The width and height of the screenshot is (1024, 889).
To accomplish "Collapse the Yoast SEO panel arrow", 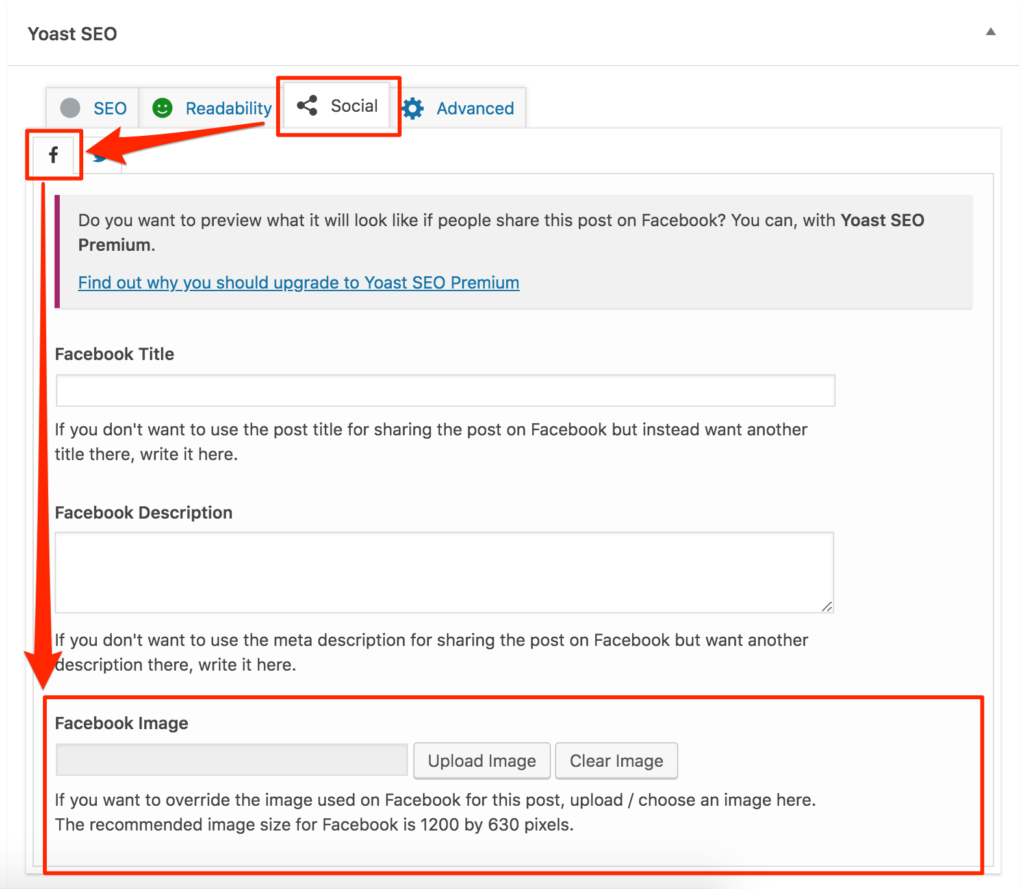I will click(990, 32).
